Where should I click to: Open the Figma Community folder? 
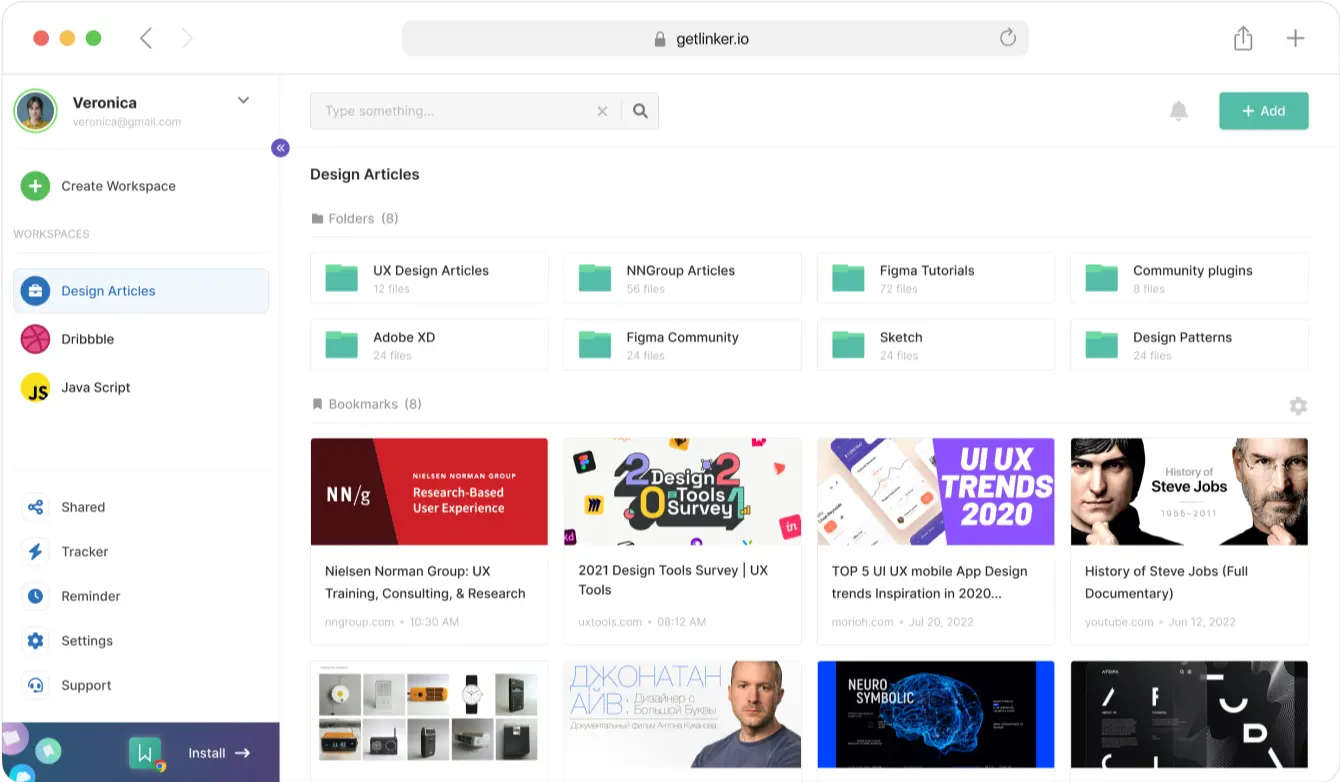click(683, 345)
